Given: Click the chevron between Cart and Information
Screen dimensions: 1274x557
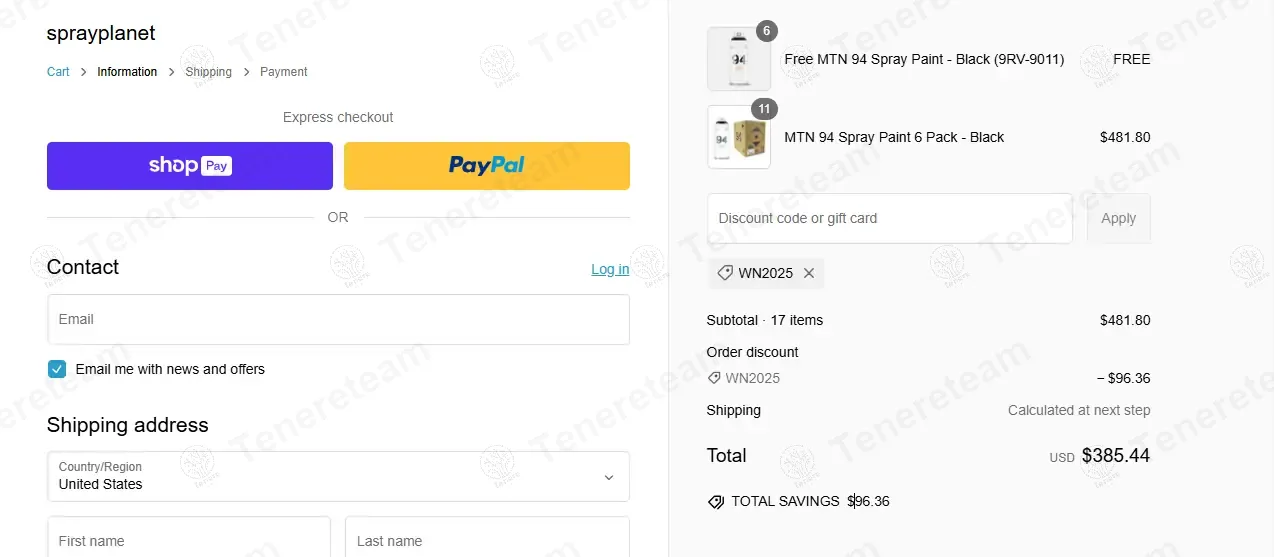Looking at the screenshot, I should click(84, 72).
